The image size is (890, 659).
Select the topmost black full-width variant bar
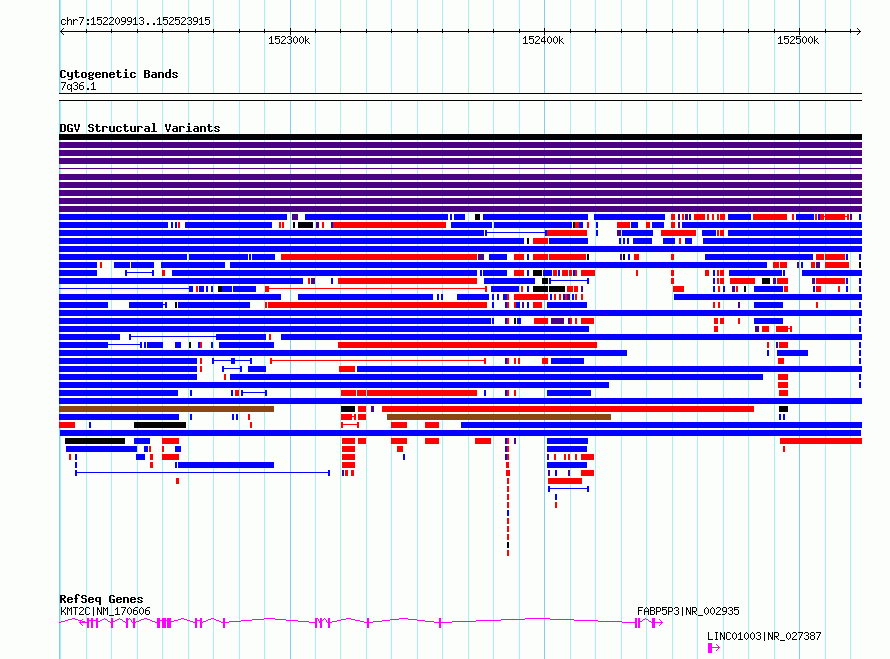460,137
